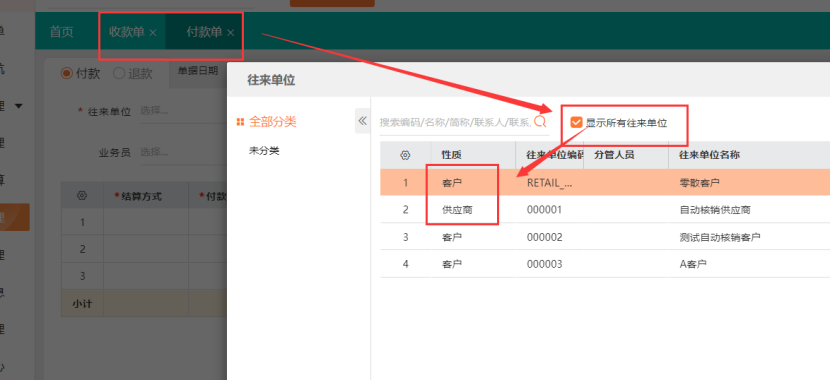Switch to the 收款单 tab
The image size is (830, 381).
pos(127,32)
